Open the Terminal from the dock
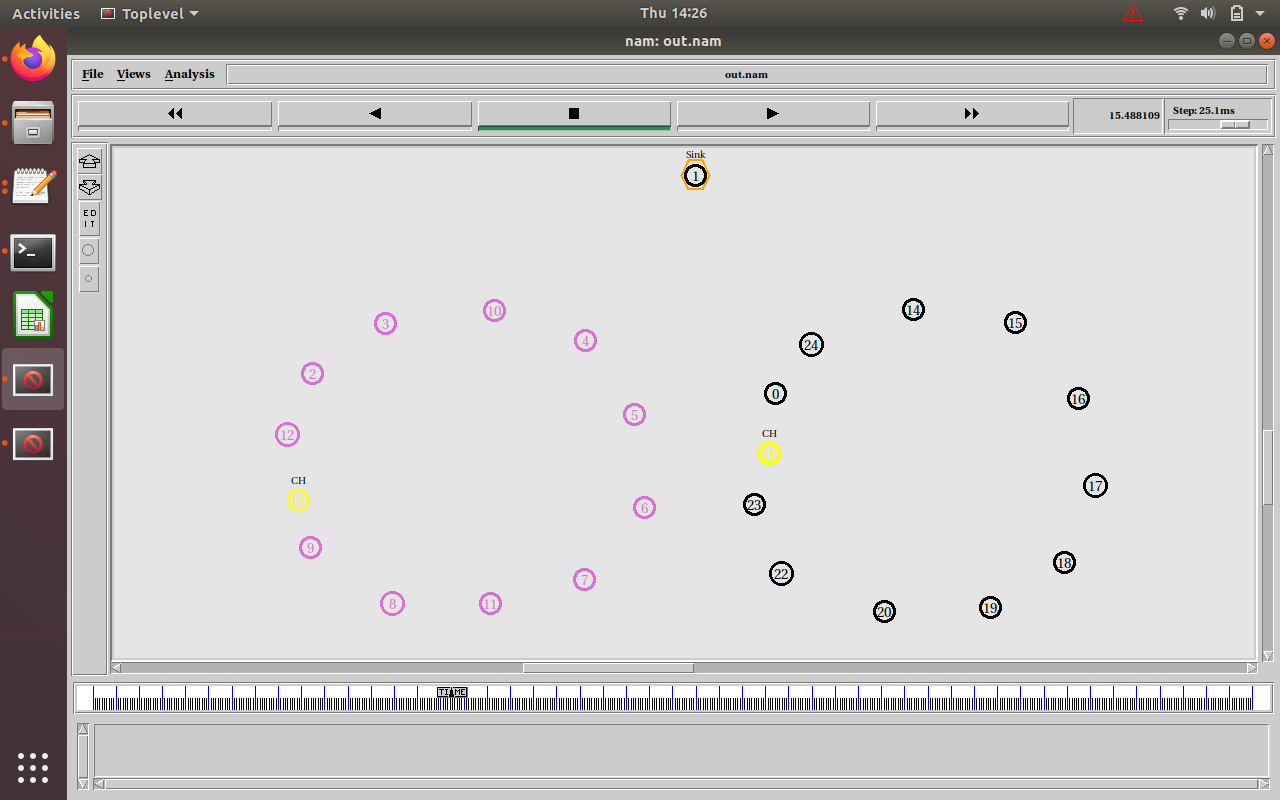Image resolution: width=1280 pixels, height=800 pixels. point(33,253)
